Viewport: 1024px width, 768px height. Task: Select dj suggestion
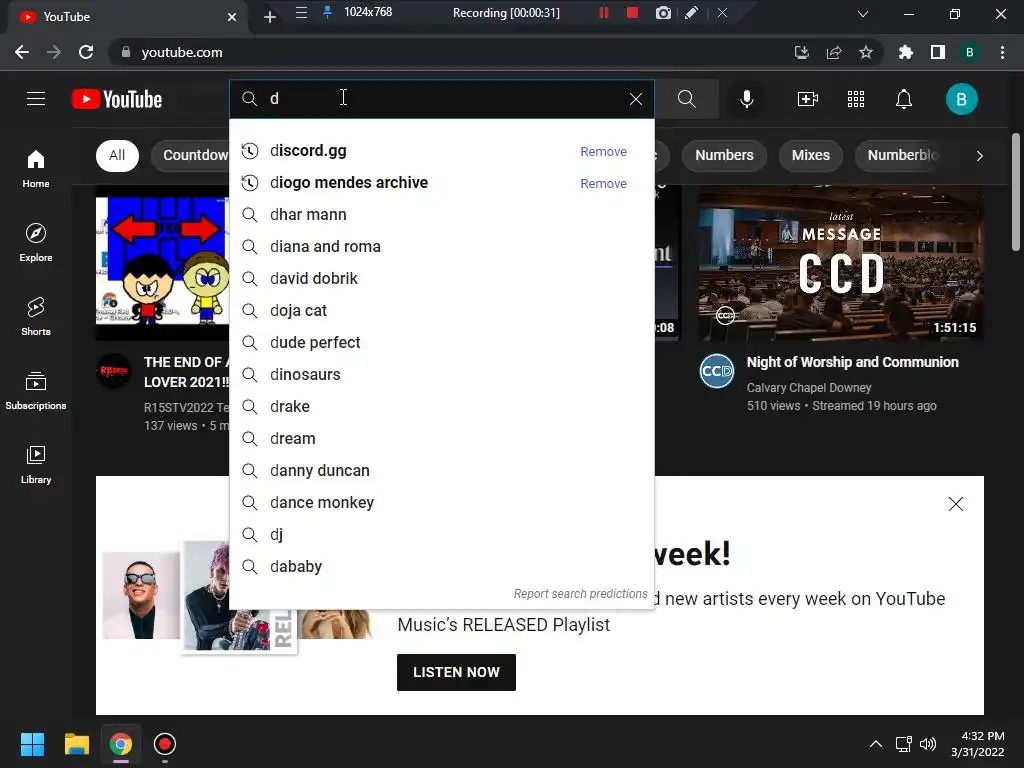(441, 535)
